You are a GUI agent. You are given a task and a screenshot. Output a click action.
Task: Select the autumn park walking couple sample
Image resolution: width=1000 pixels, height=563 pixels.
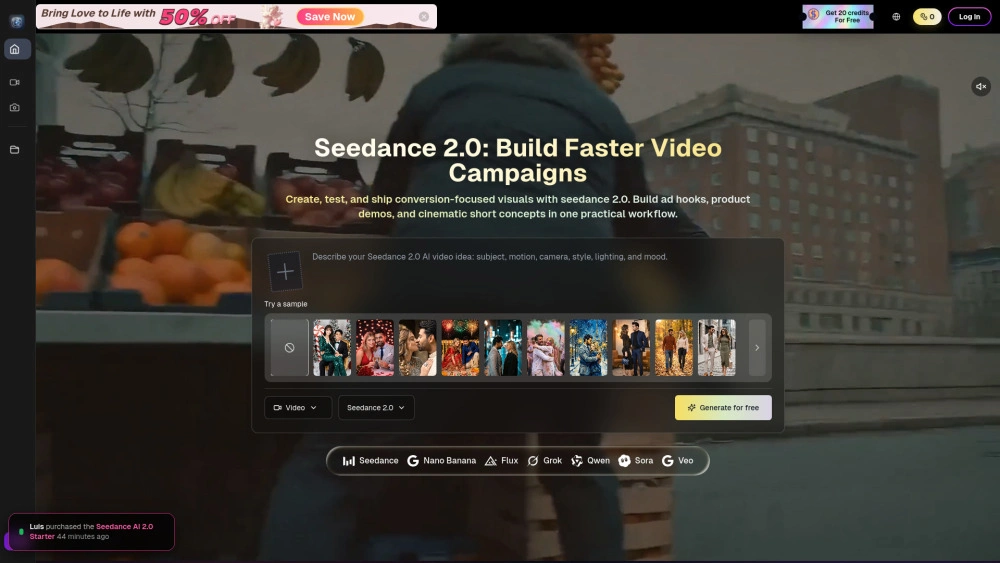(674, 347)
